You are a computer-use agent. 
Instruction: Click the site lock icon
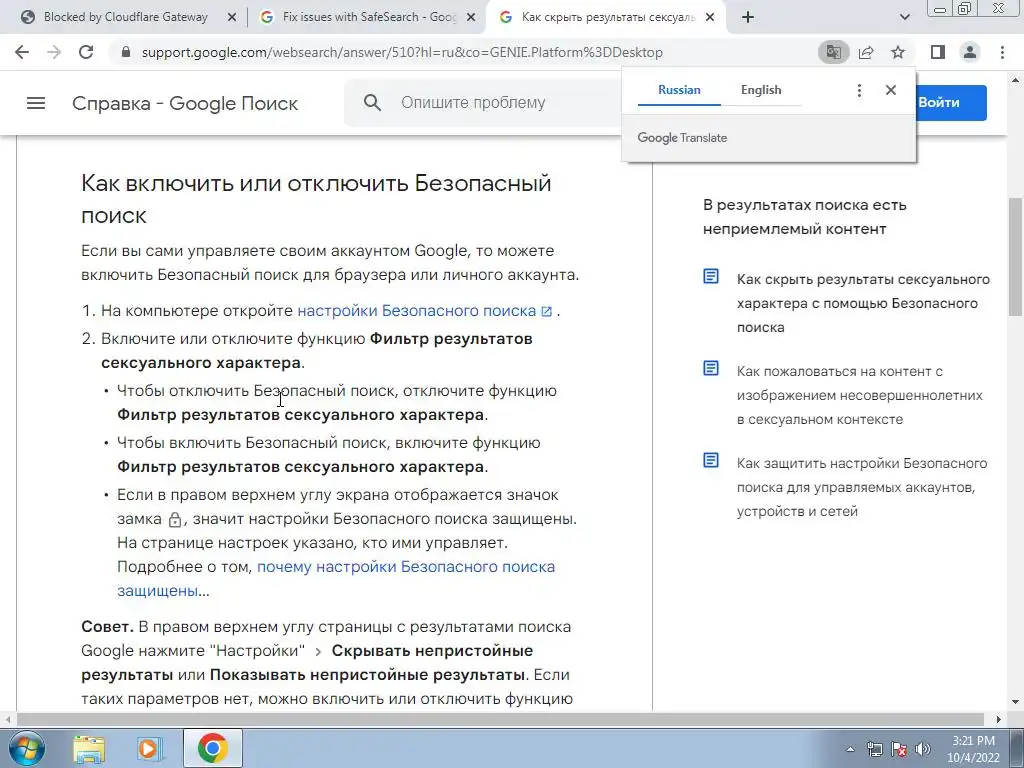coord(126,52)
